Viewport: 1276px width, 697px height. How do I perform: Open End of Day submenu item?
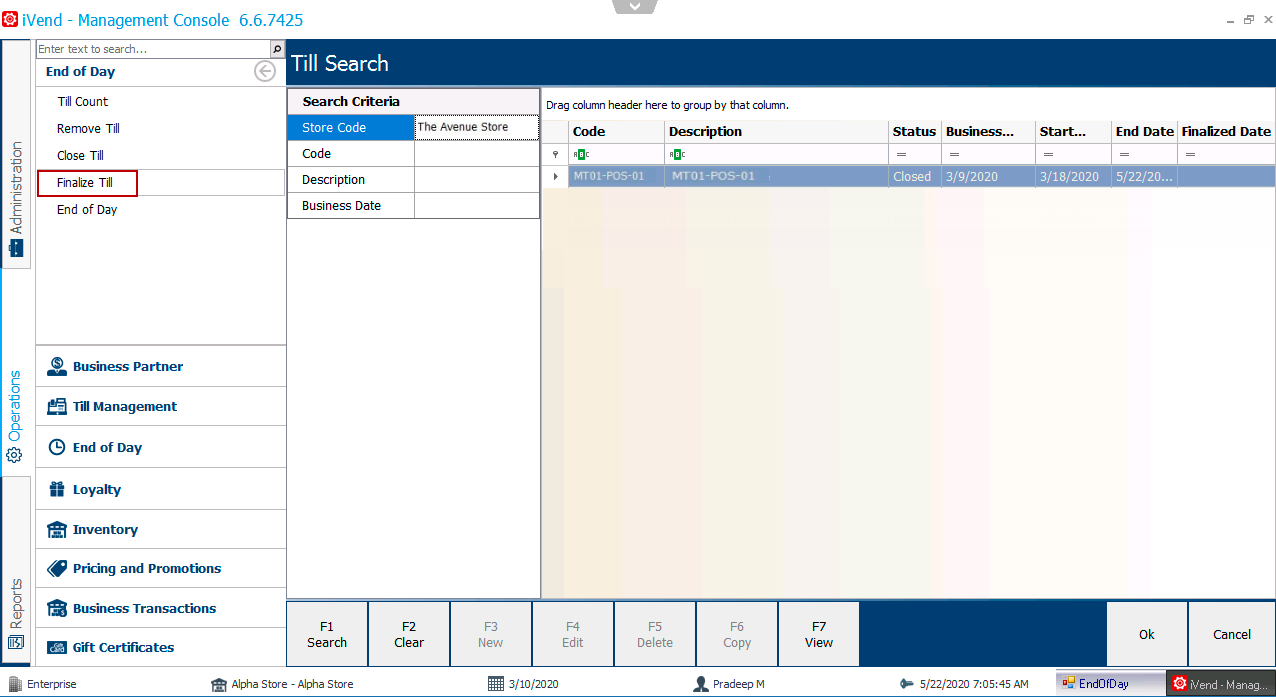click(x=87, y=210)
